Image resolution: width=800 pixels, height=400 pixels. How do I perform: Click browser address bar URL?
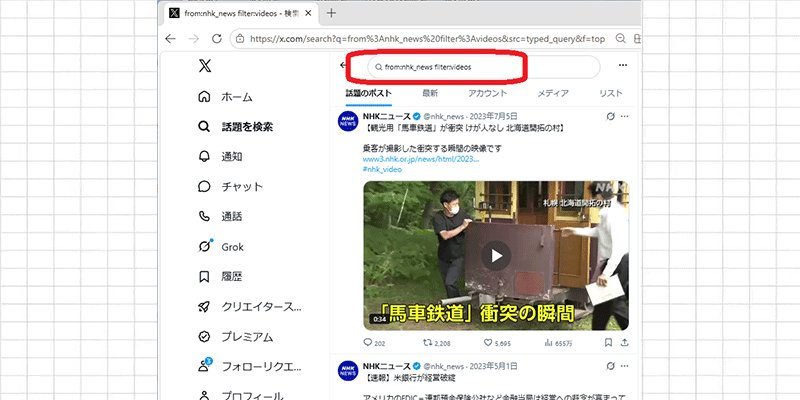(428, 39)
